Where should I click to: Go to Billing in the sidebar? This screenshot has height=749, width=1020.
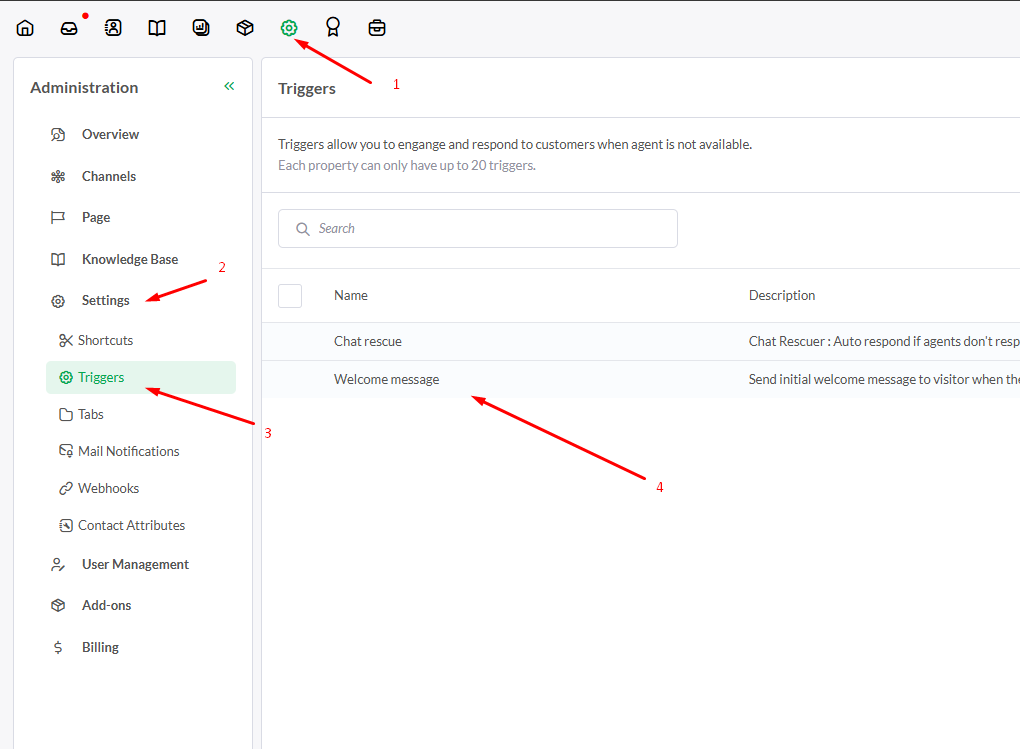click(x=100, y=647)
